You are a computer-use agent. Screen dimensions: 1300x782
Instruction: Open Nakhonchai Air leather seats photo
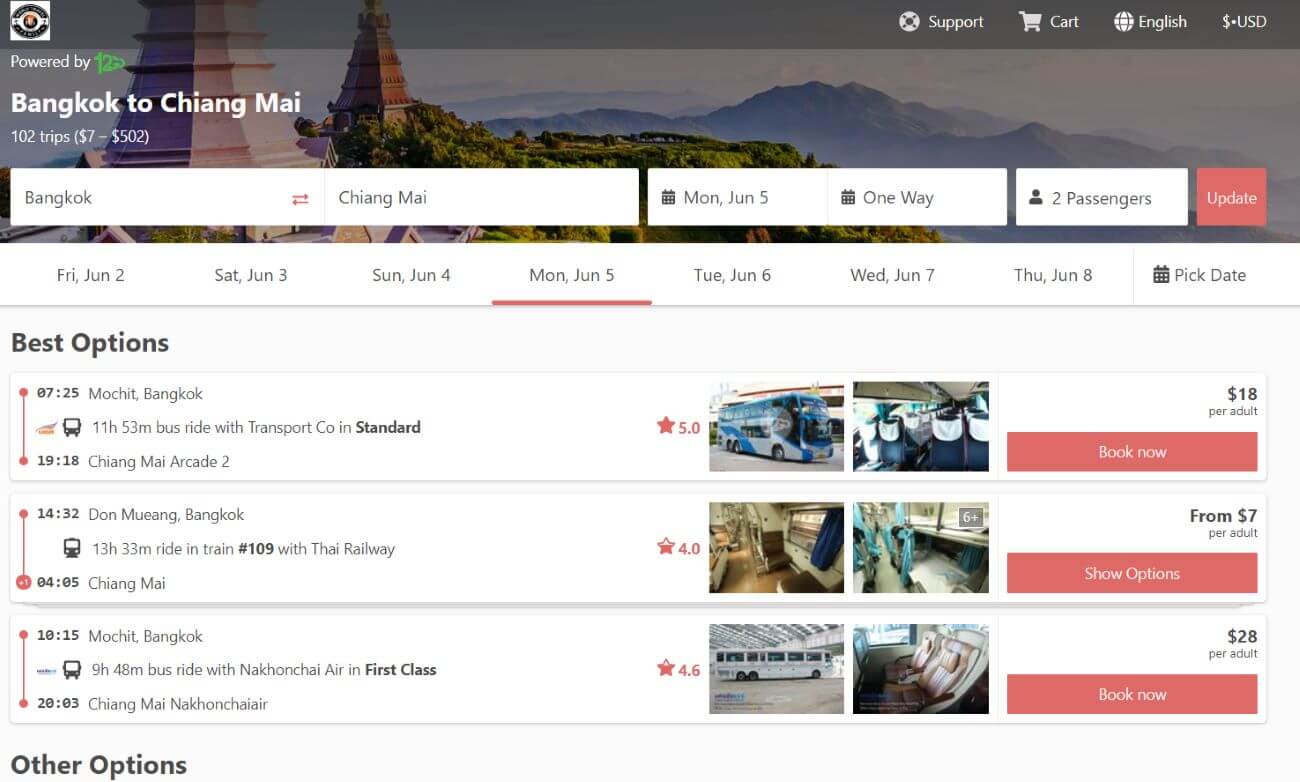click(x=921, y=669)
